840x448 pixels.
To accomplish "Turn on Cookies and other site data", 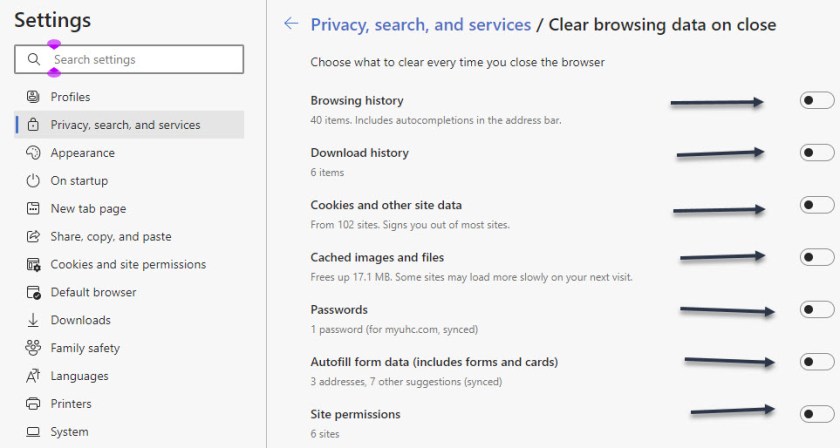I will pyautogui.click(x=816, y=205).
